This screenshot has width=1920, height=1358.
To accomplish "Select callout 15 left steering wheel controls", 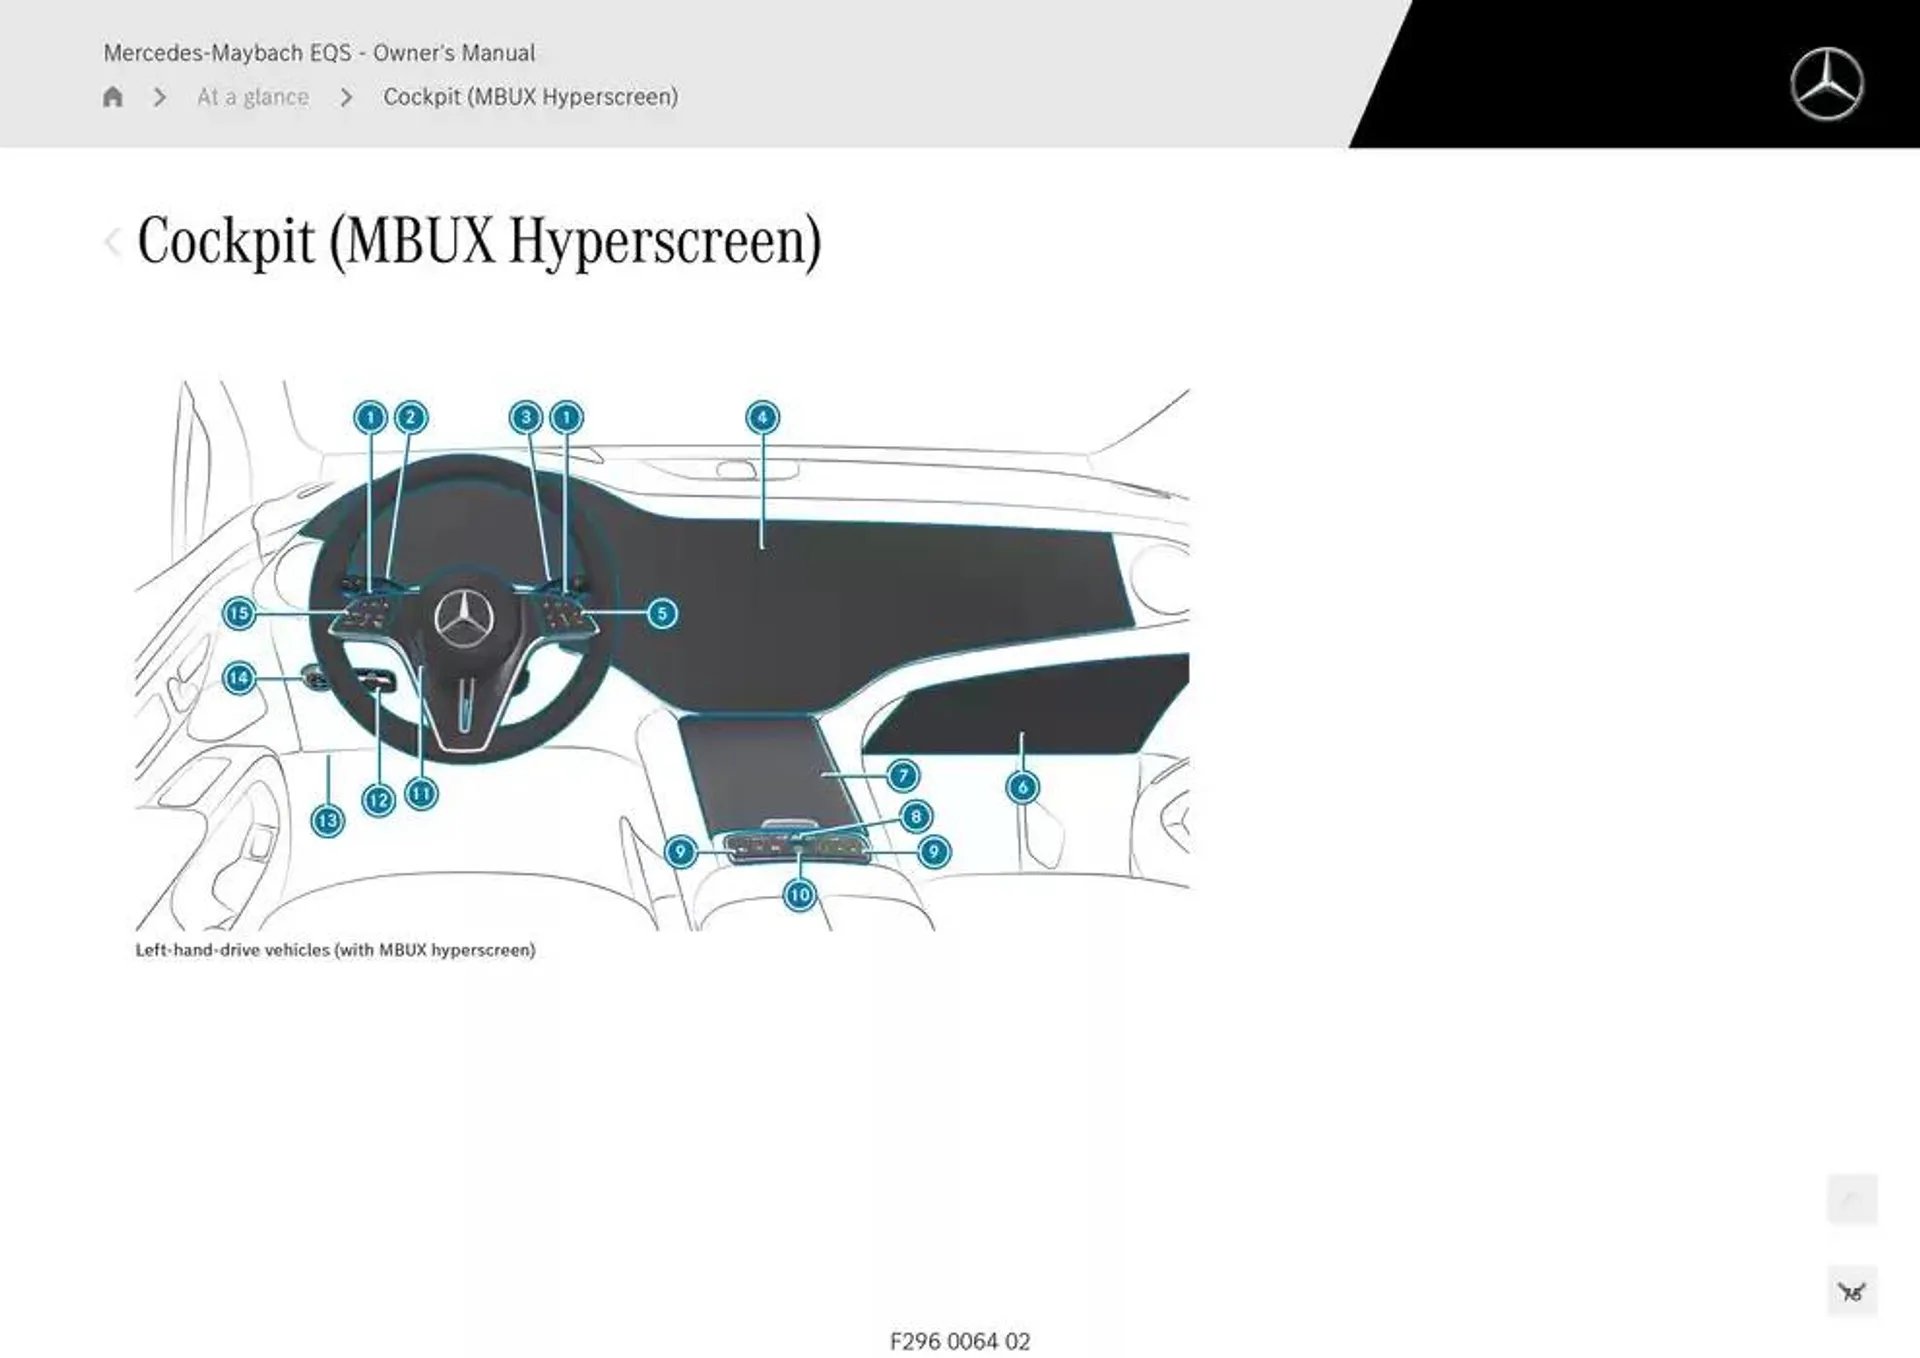I will [x=238, y=613].
